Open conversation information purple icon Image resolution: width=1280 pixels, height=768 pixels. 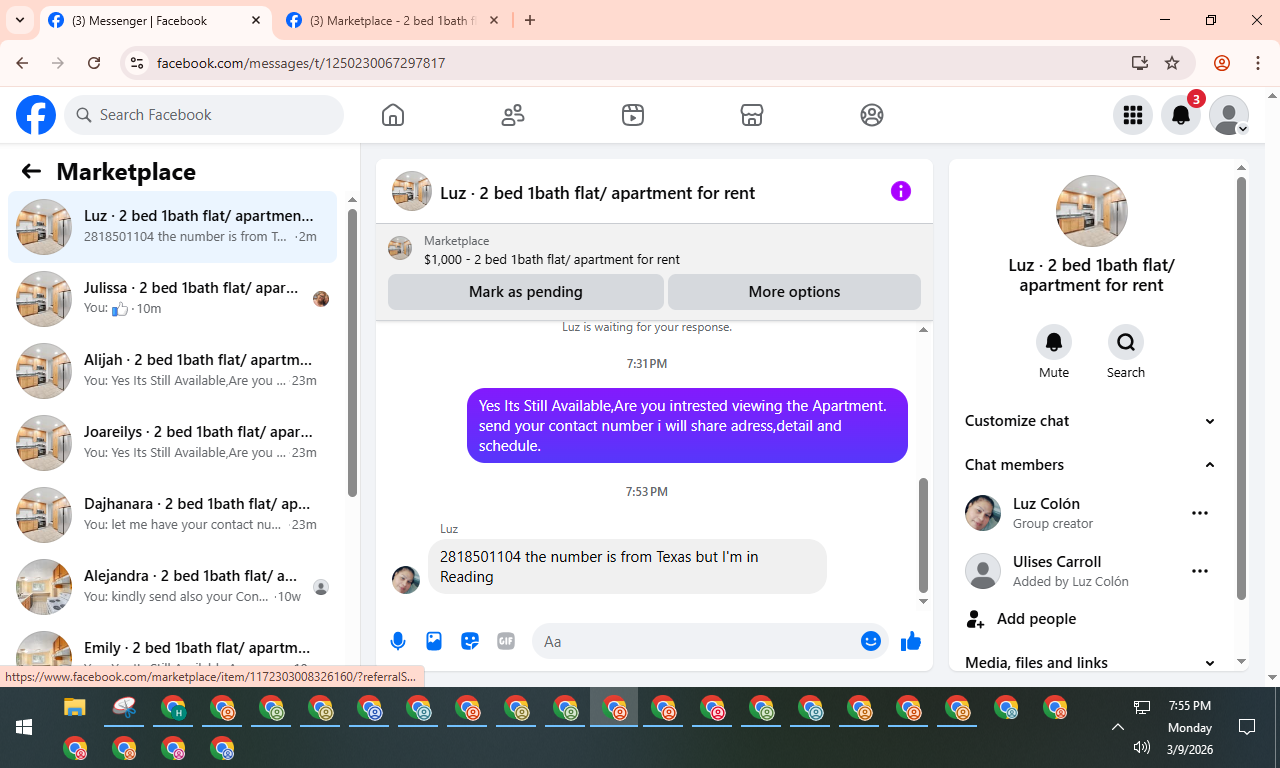pos(901,191)
